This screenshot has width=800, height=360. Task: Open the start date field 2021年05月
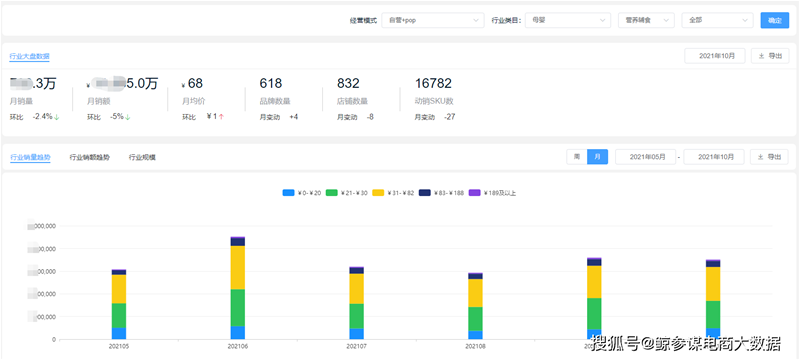[x=645, y=157]
